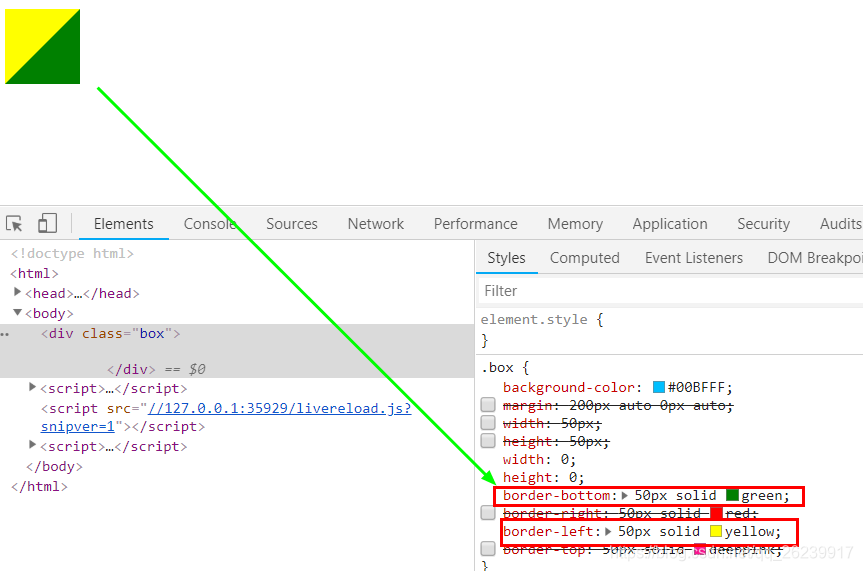863x571 pixels.
Task: Select the Styles sub-tab
Action: coord(506,258)
